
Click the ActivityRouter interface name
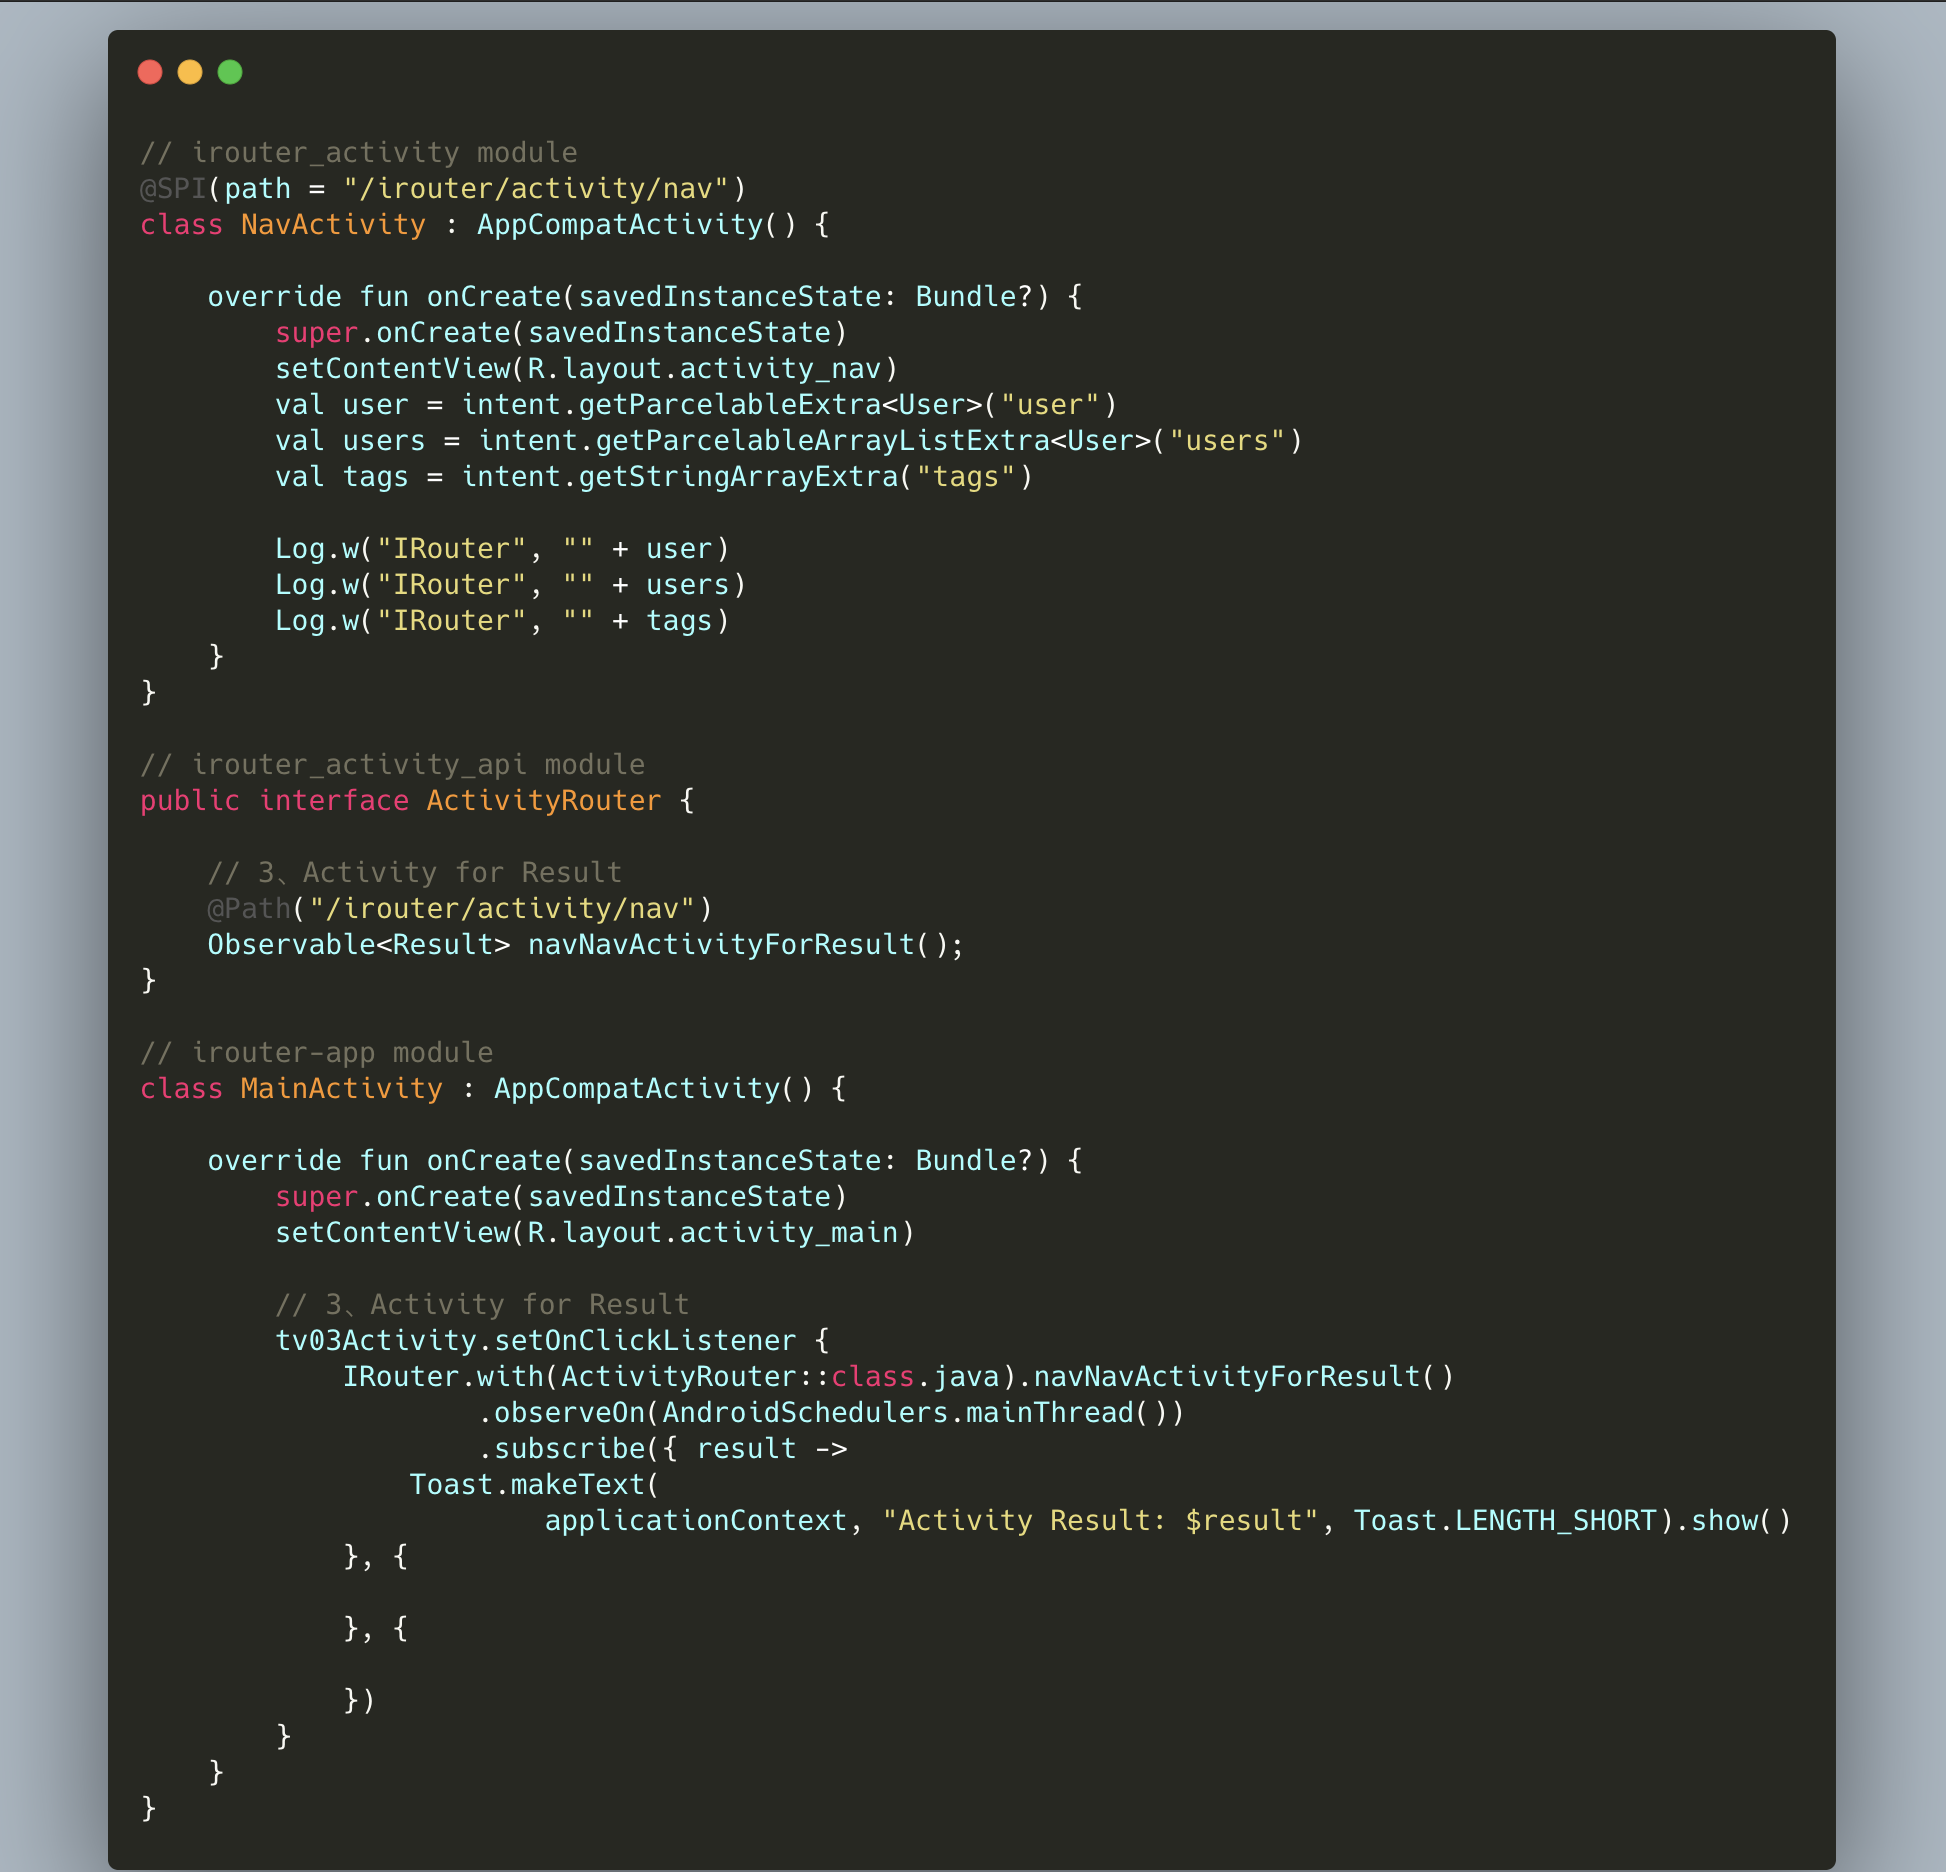543,800
